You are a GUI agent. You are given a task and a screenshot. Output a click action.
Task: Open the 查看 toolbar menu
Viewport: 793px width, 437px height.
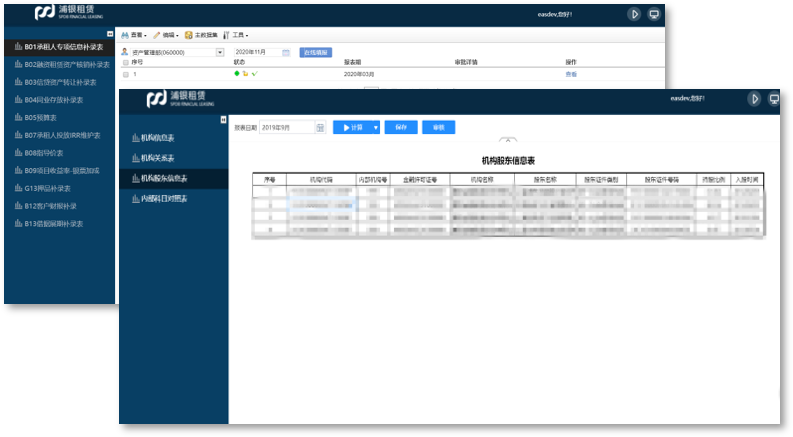coord(134,35)
